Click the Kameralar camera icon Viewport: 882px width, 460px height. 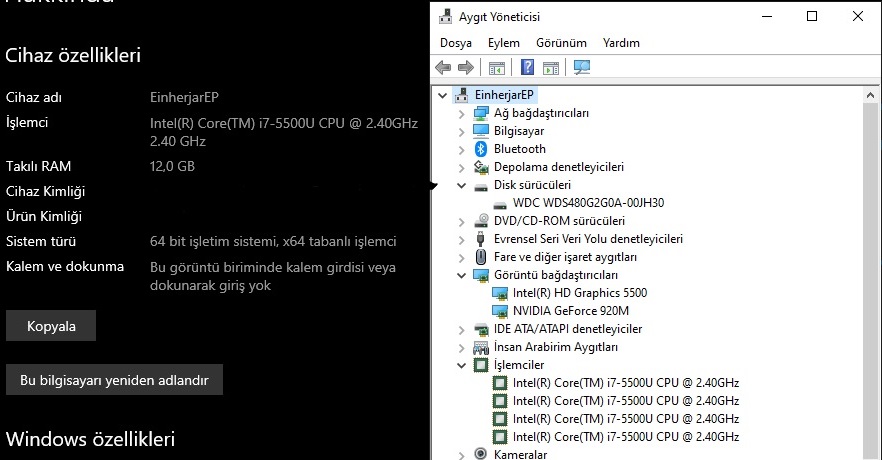(x=481, y=454)
